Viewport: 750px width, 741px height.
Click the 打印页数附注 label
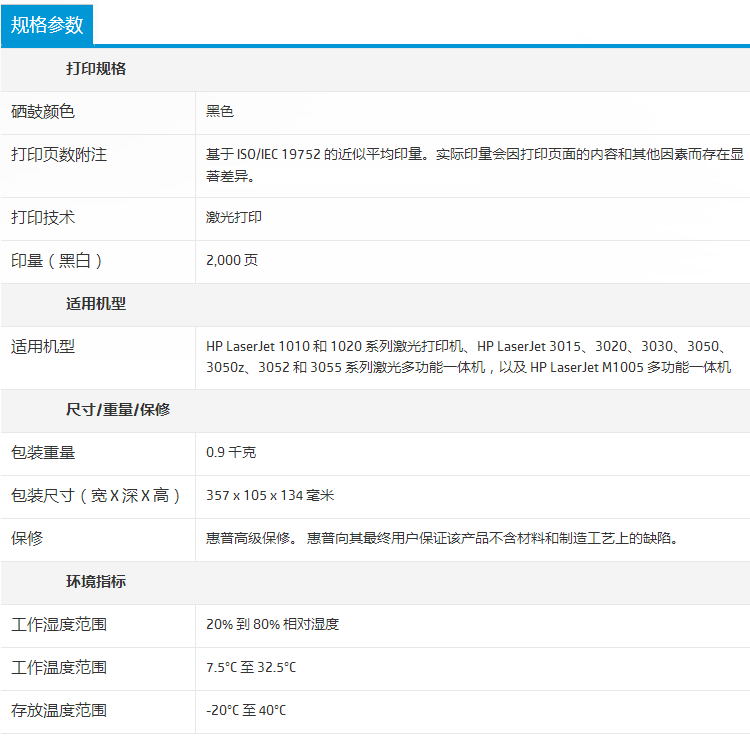point(59,155)
